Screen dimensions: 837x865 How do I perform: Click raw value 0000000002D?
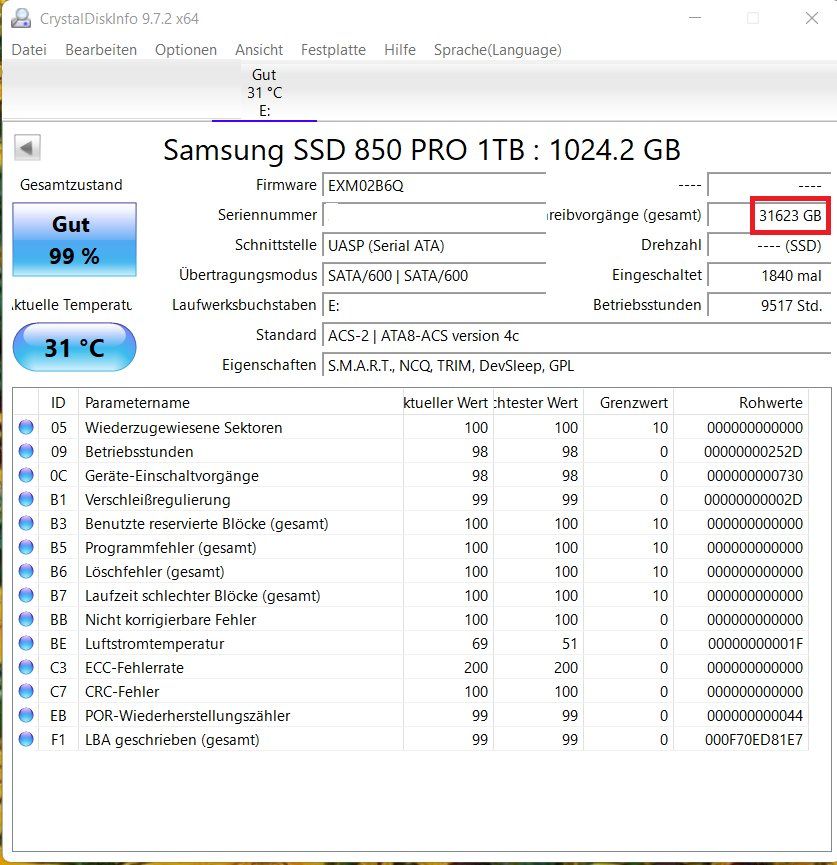click(x=753, y=500)
